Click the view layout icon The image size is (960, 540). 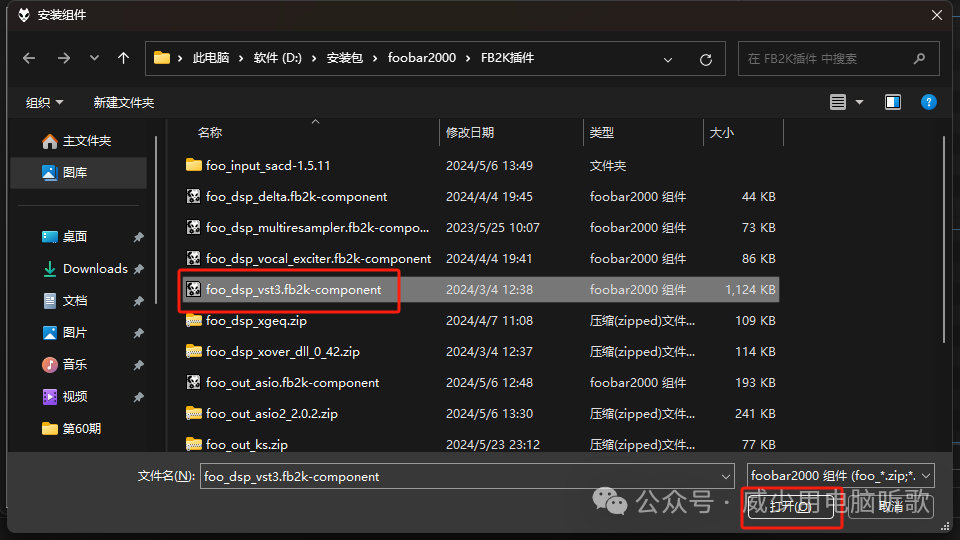pos(838,102)
